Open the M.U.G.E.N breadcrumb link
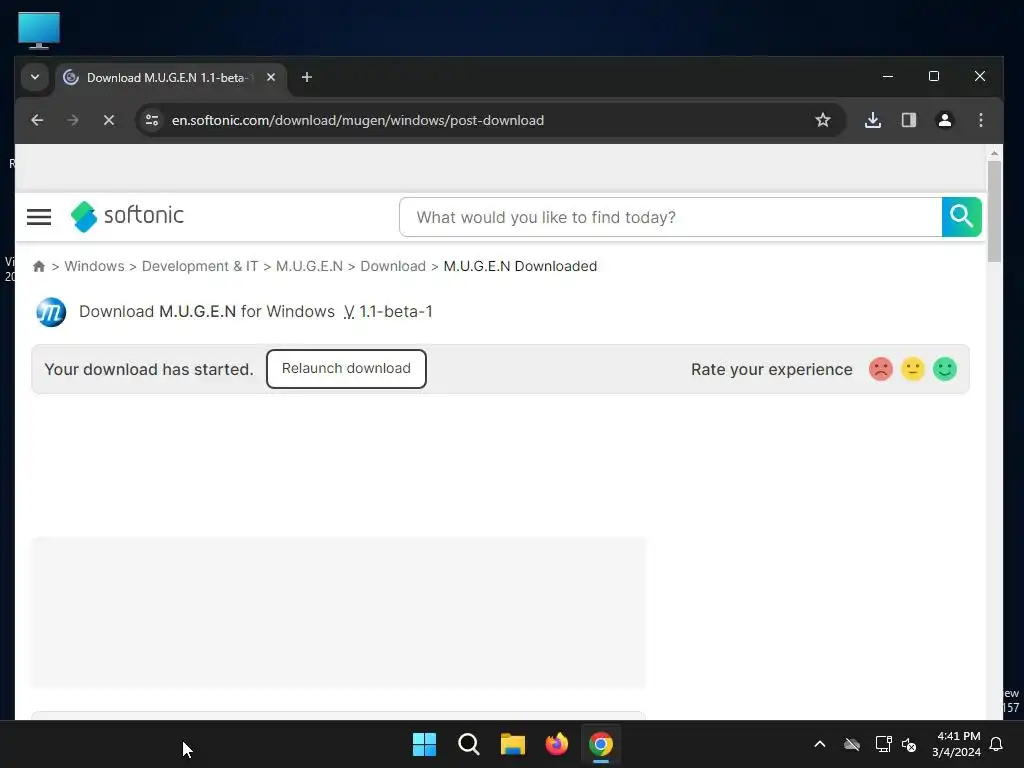The height and width of the screenshot is (768, 1024). click(309, 266)
